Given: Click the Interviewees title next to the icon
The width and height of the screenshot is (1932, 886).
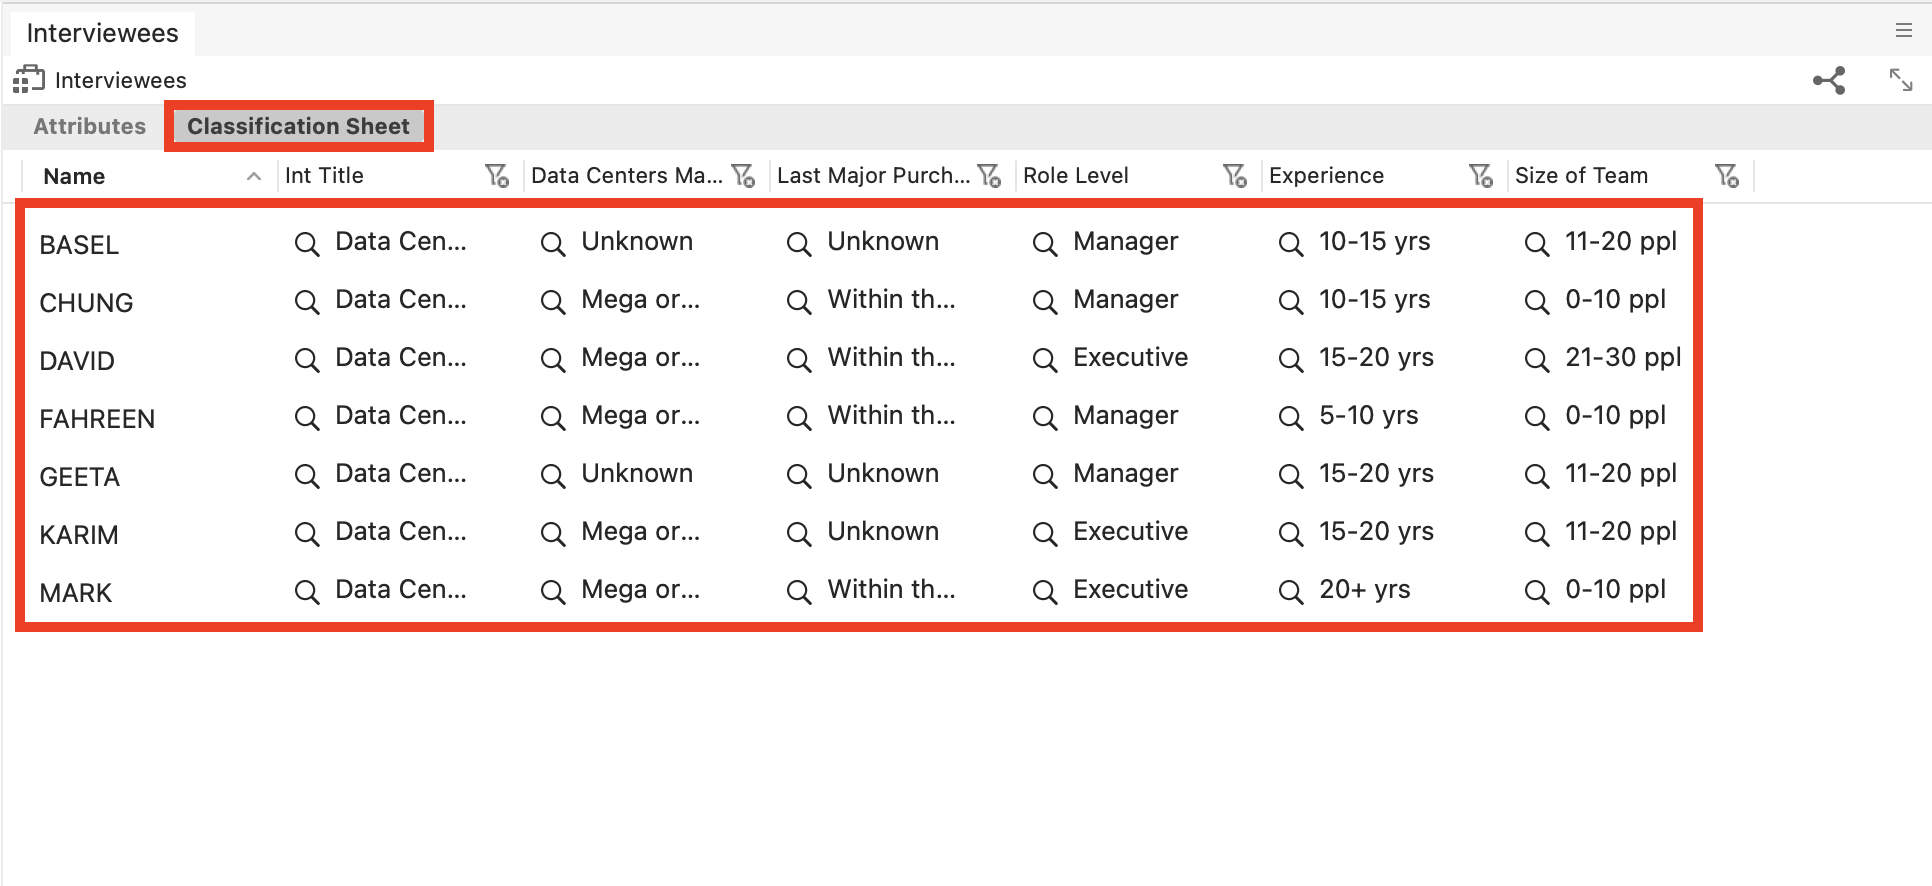Looking at the screenshot, I should click(120, 80).
